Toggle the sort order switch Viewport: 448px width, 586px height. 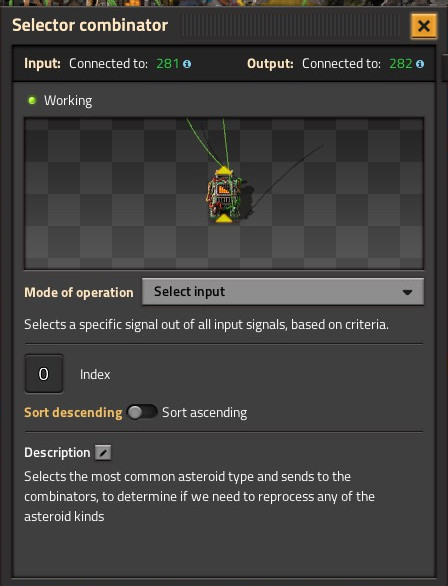[142, 413]
